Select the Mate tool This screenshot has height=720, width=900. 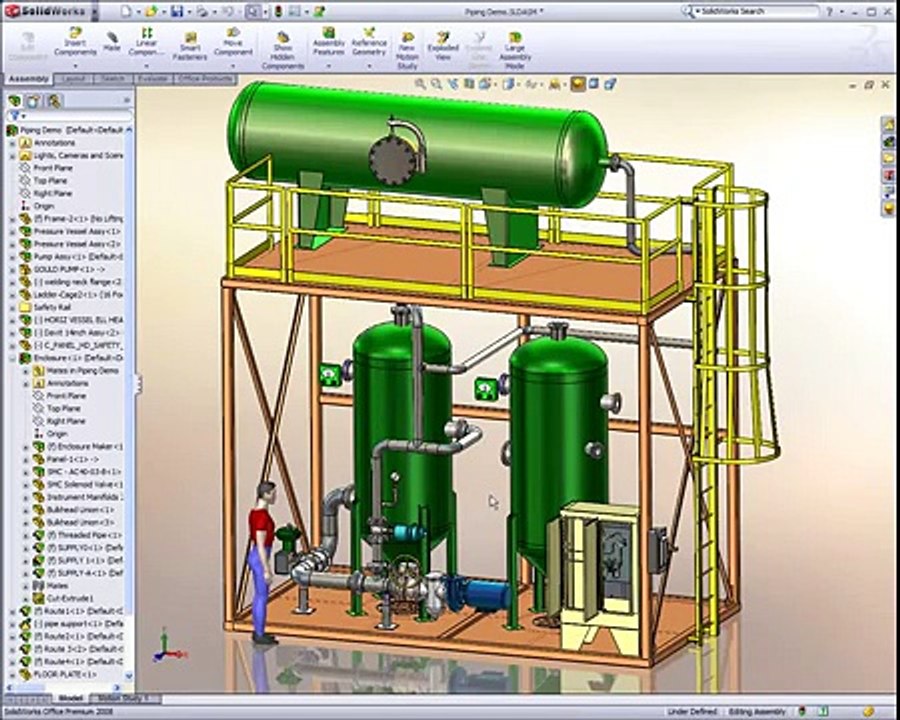click(112, 41)
